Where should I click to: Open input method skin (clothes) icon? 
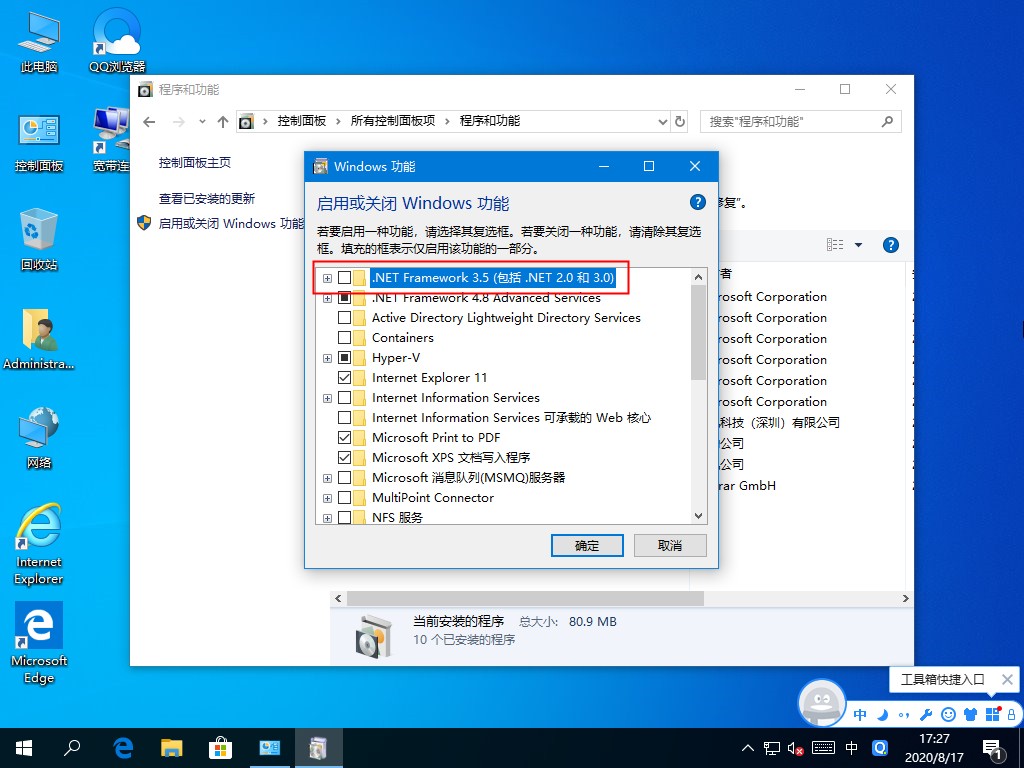[969, 715]
